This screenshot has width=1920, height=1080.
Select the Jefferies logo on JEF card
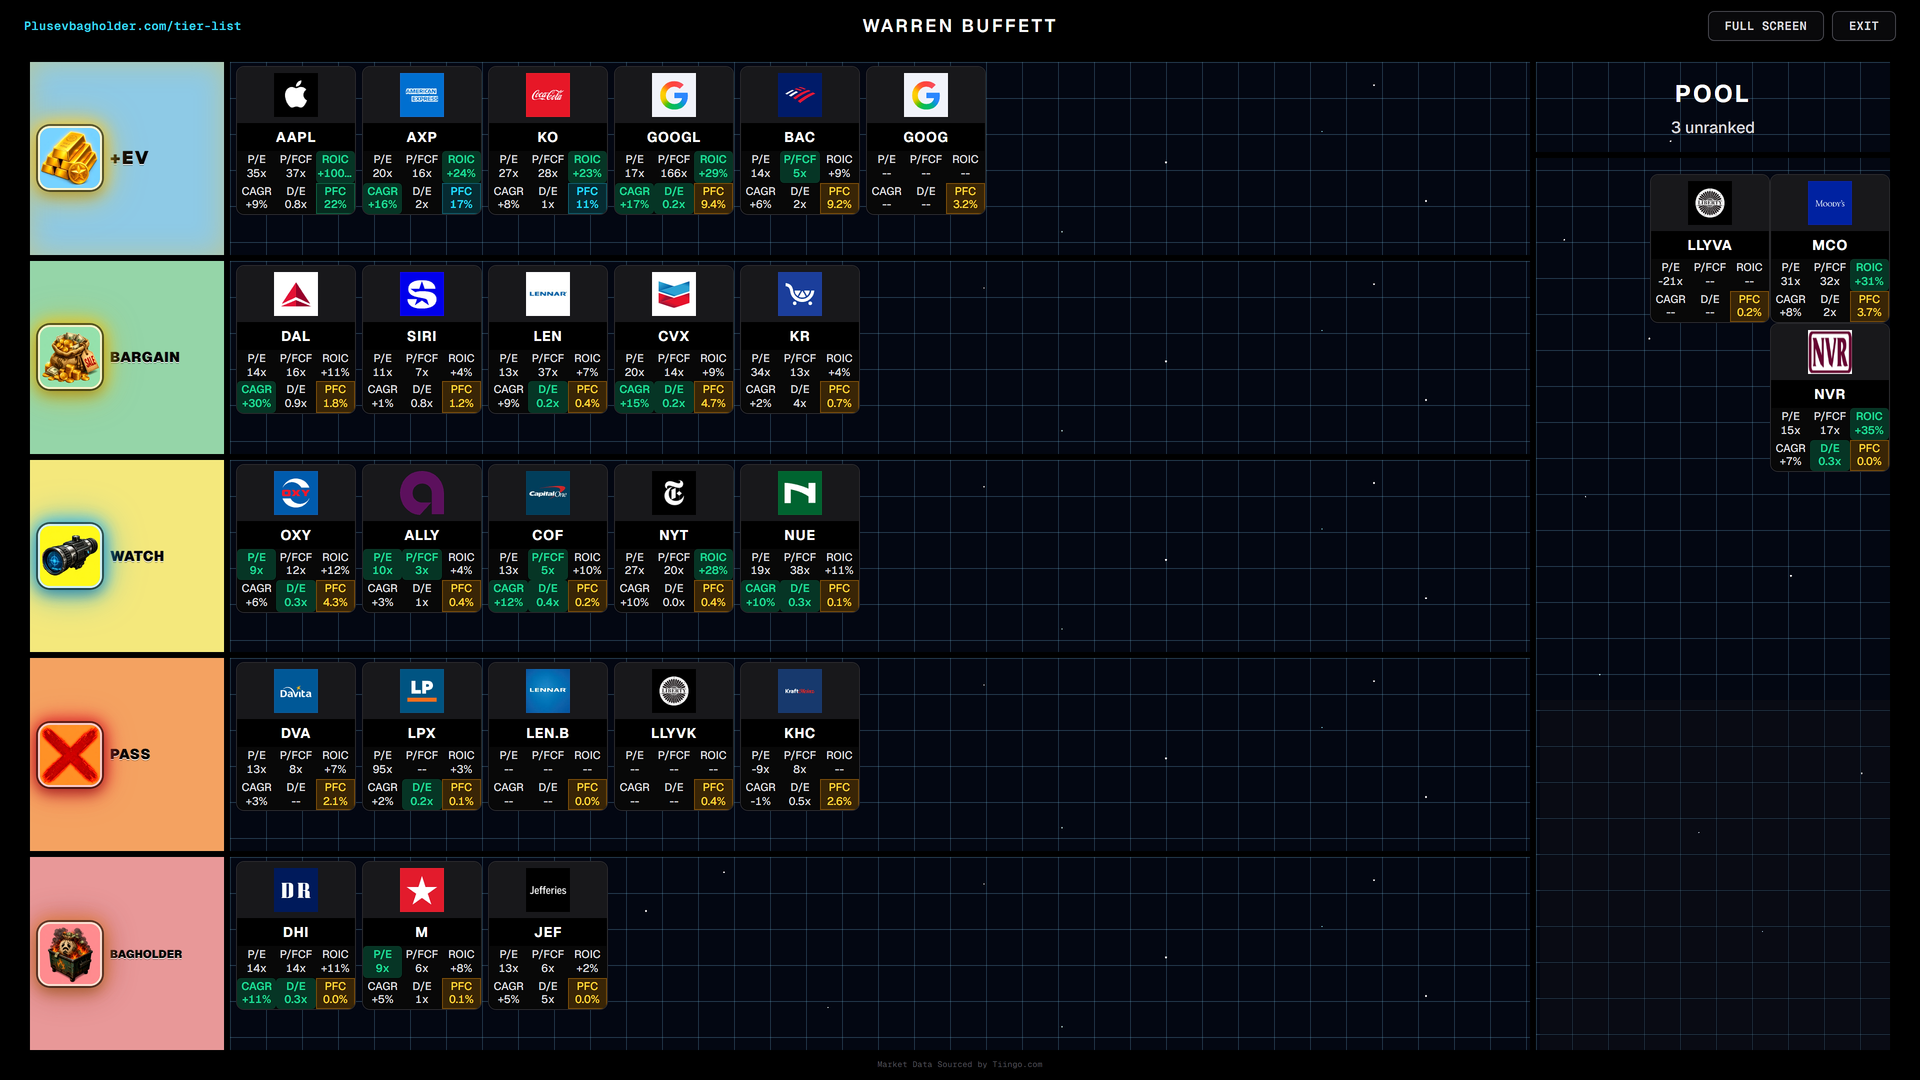coord(548,890)
